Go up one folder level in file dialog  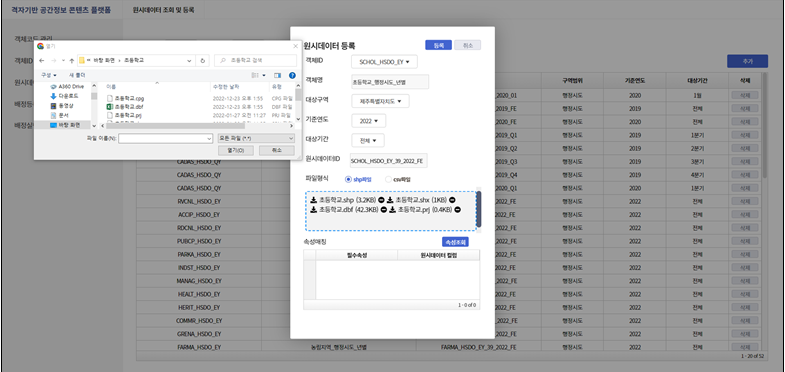pyautogui.click(x=72, y=61)
